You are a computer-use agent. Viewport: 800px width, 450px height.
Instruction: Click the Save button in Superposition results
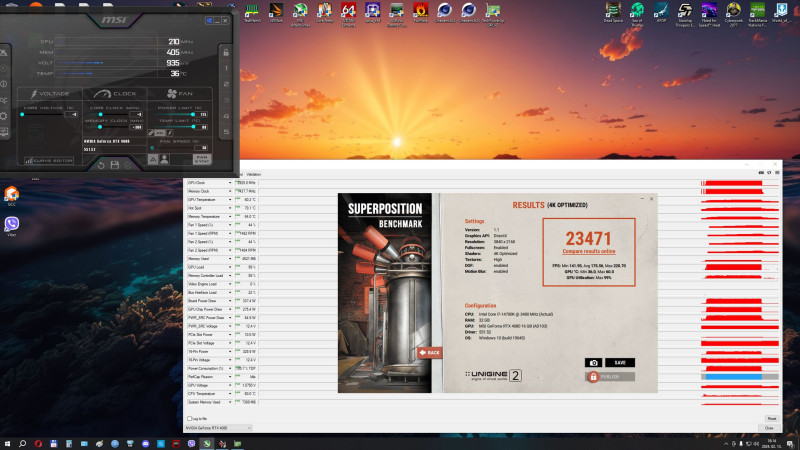pyautogui.click(x=620, y=363)
